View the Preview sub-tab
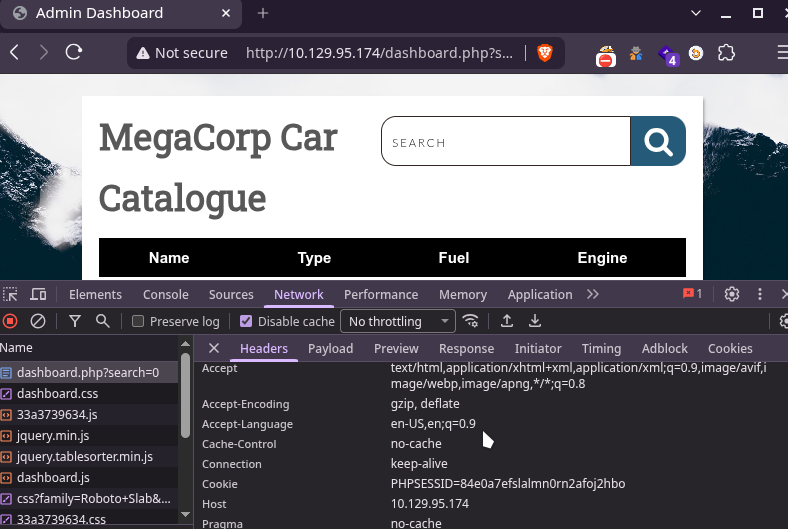The height and width of the screenshot is (529, 788). (x=396, y=348)
